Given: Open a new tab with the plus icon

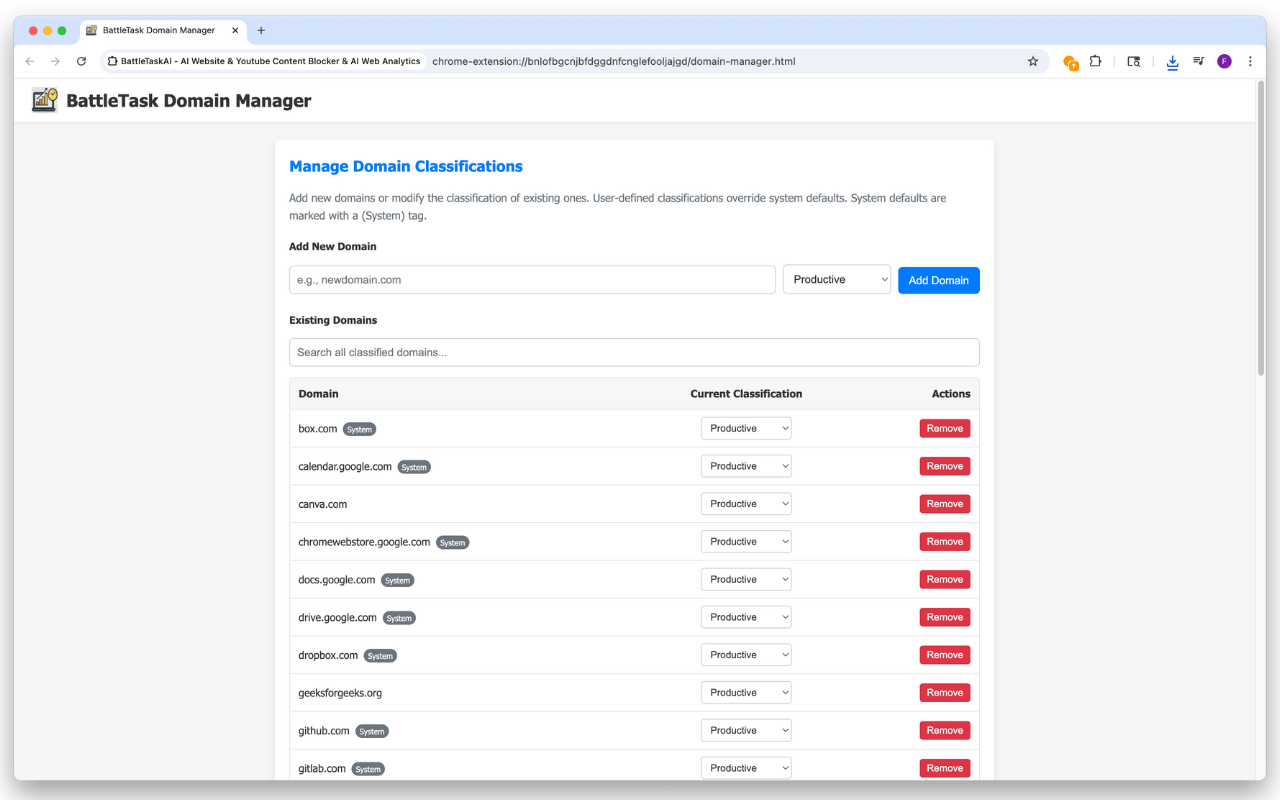Looking at the screenshot, I should tap(261, 30).
